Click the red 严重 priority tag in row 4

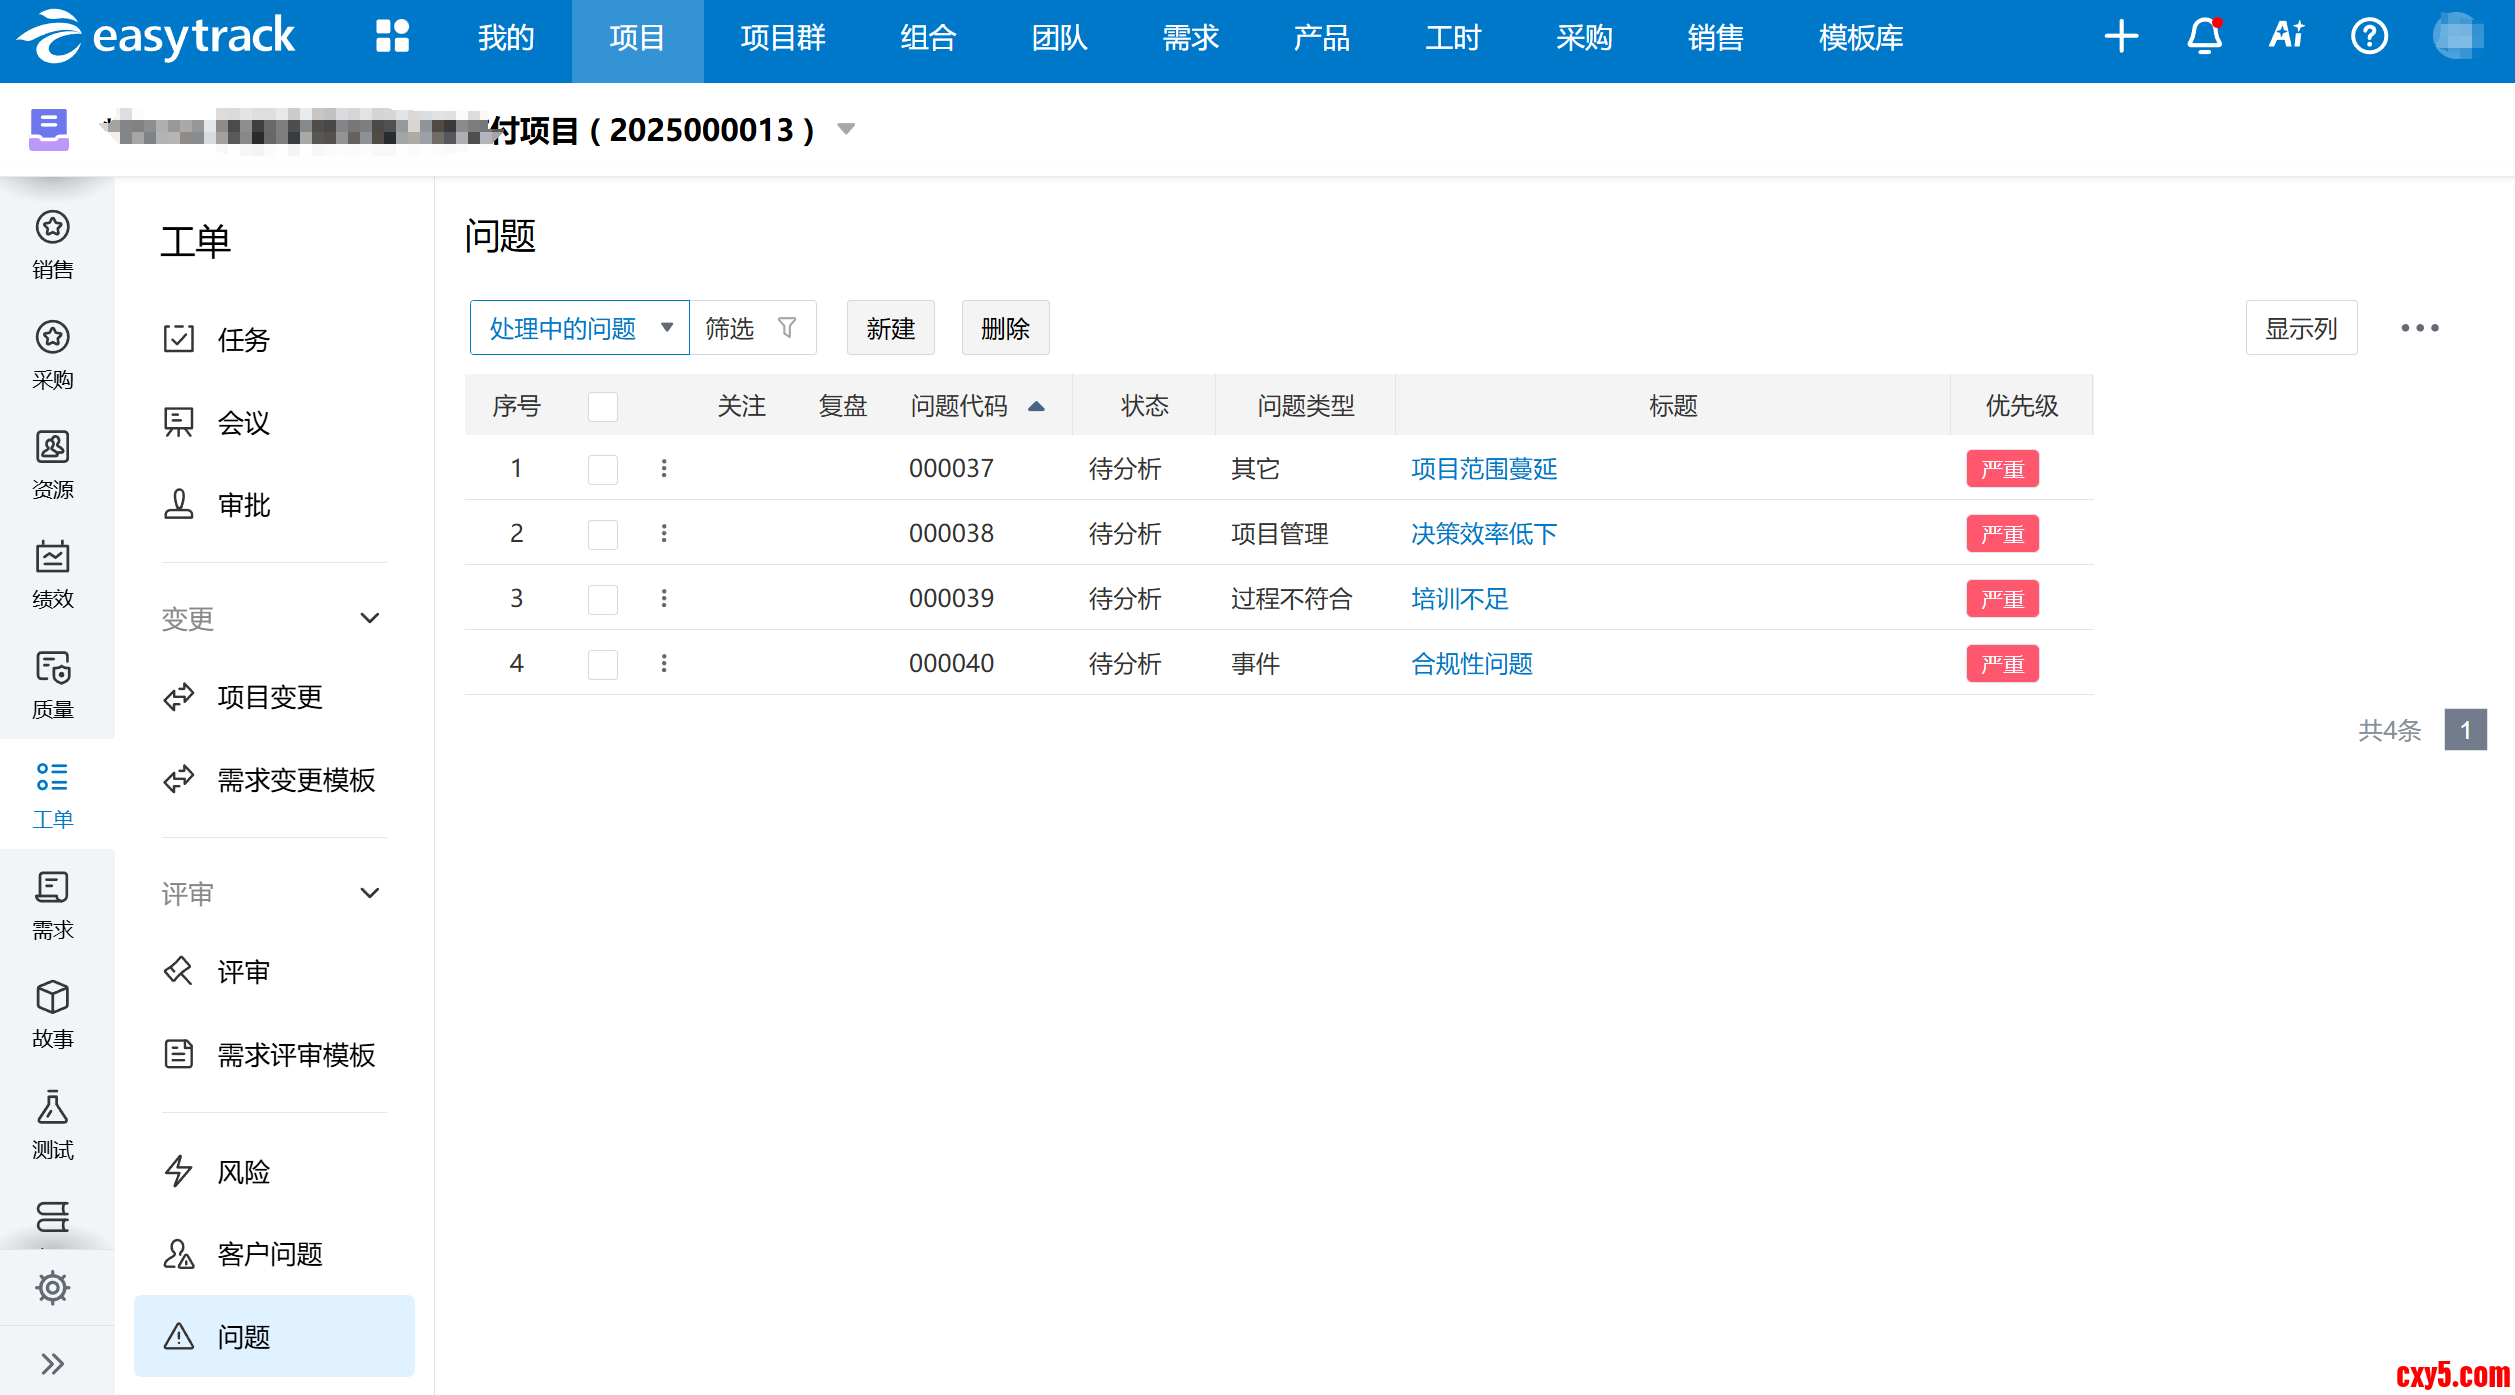point(2002,664)
